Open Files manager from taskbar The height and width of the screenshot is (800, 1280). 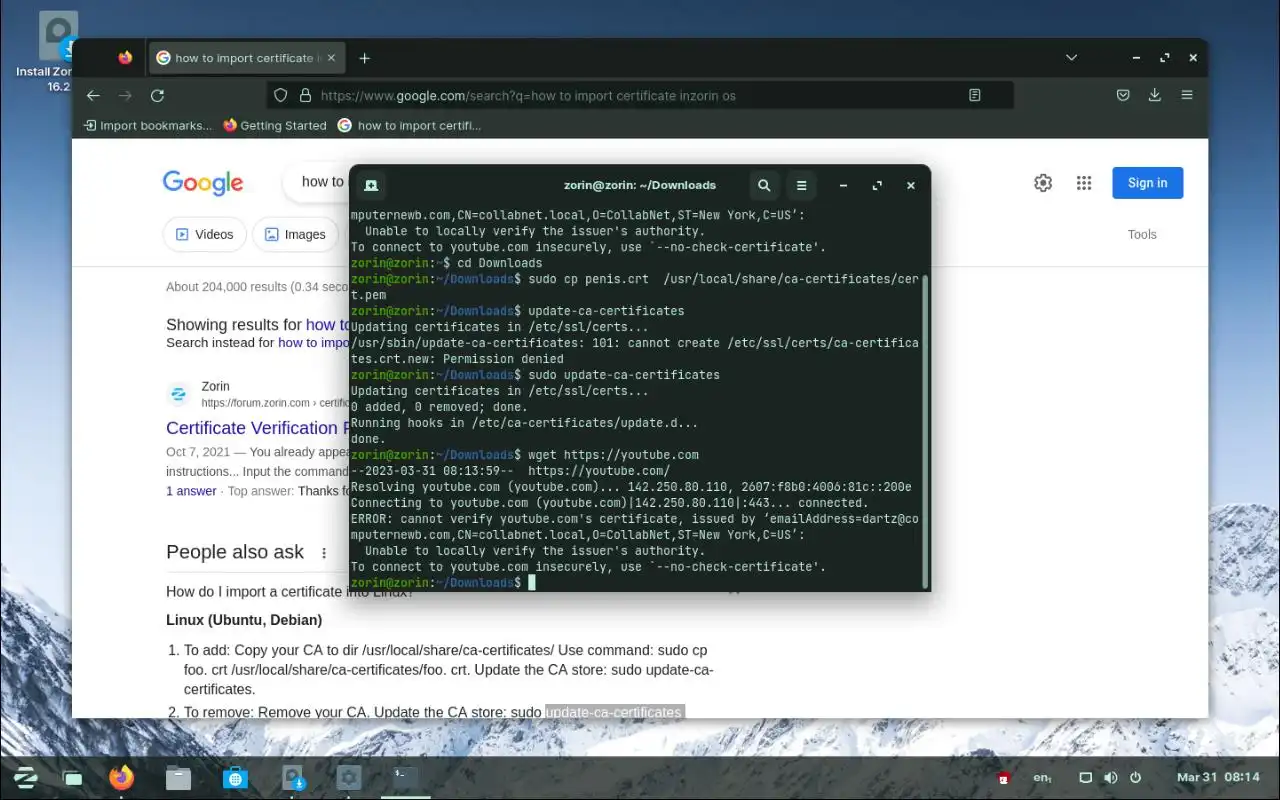(178, 777)
